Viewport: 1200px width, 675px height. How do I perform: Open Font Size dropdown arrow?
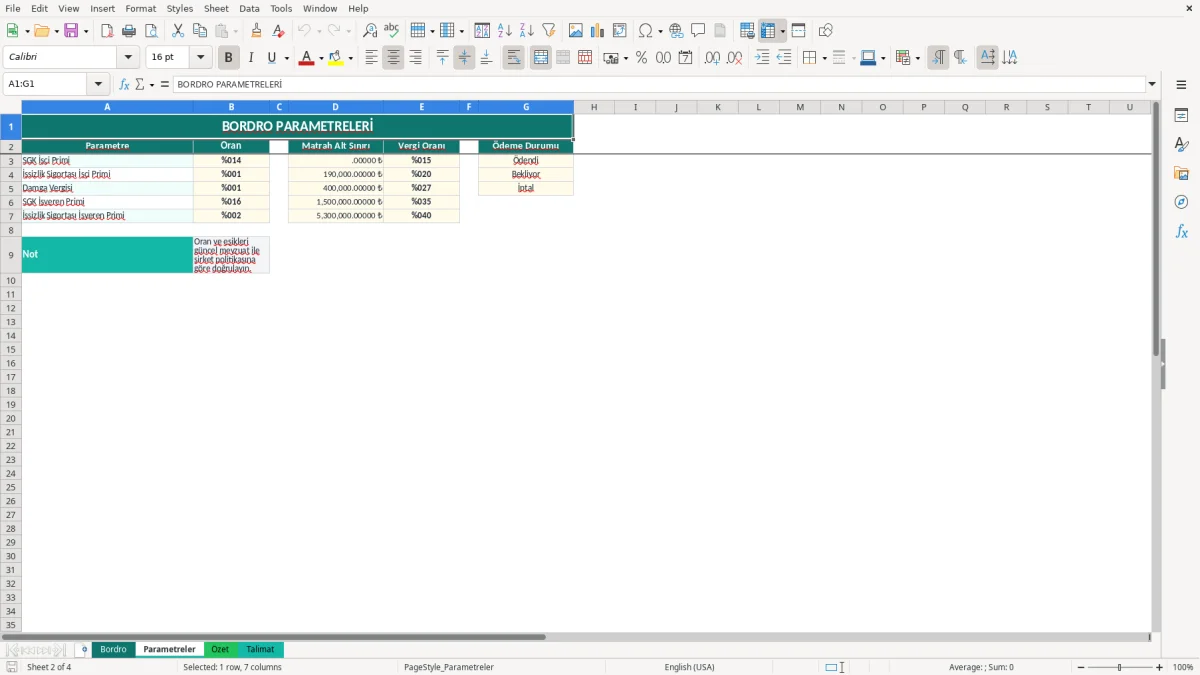point(201,58)
